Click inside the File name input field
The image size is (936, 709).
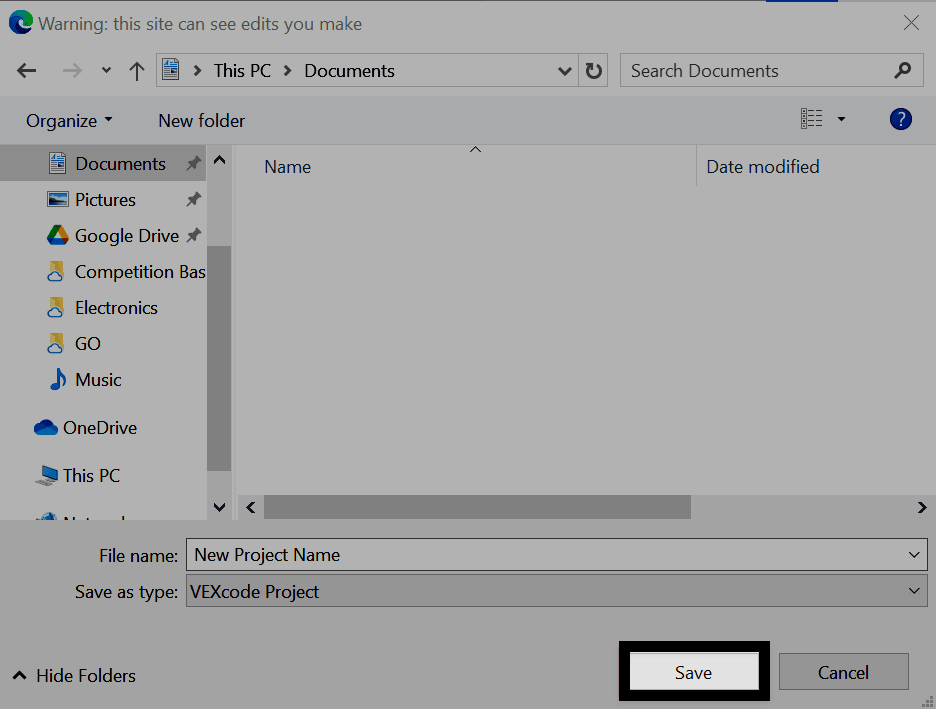coord(450,554)
